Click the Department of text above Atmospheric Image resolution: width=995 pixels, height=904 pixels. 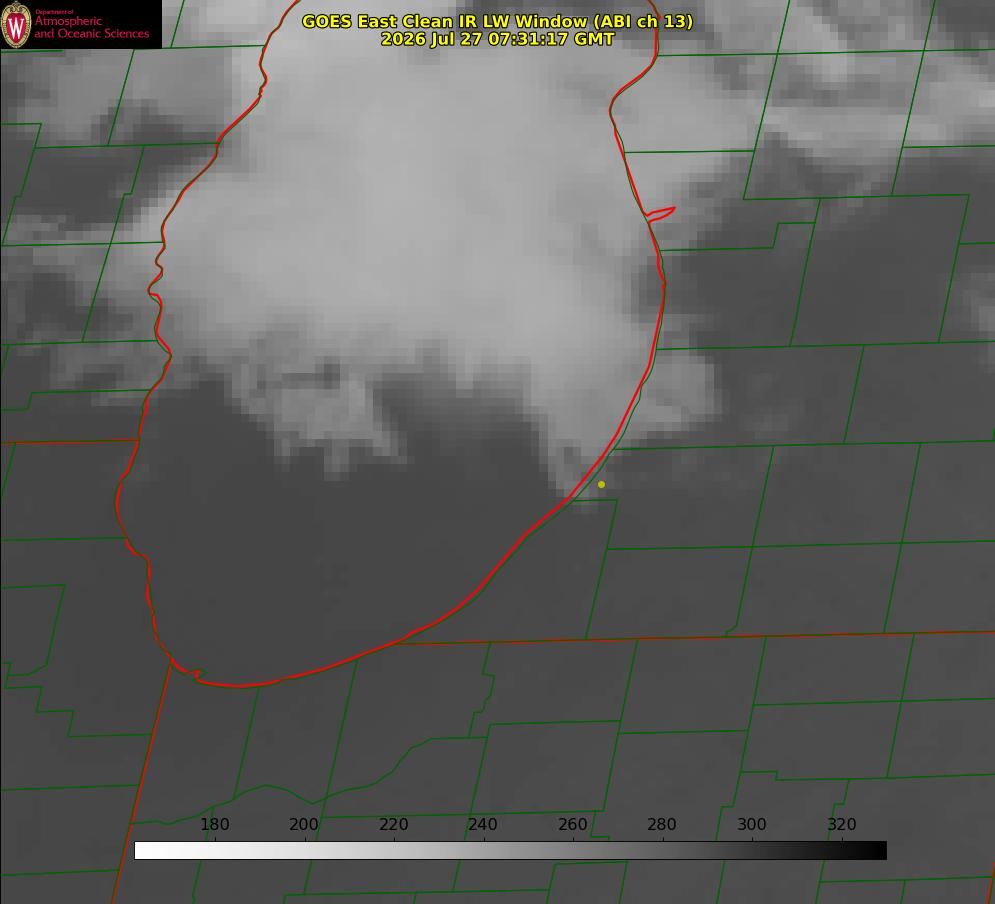pos(54,12)
